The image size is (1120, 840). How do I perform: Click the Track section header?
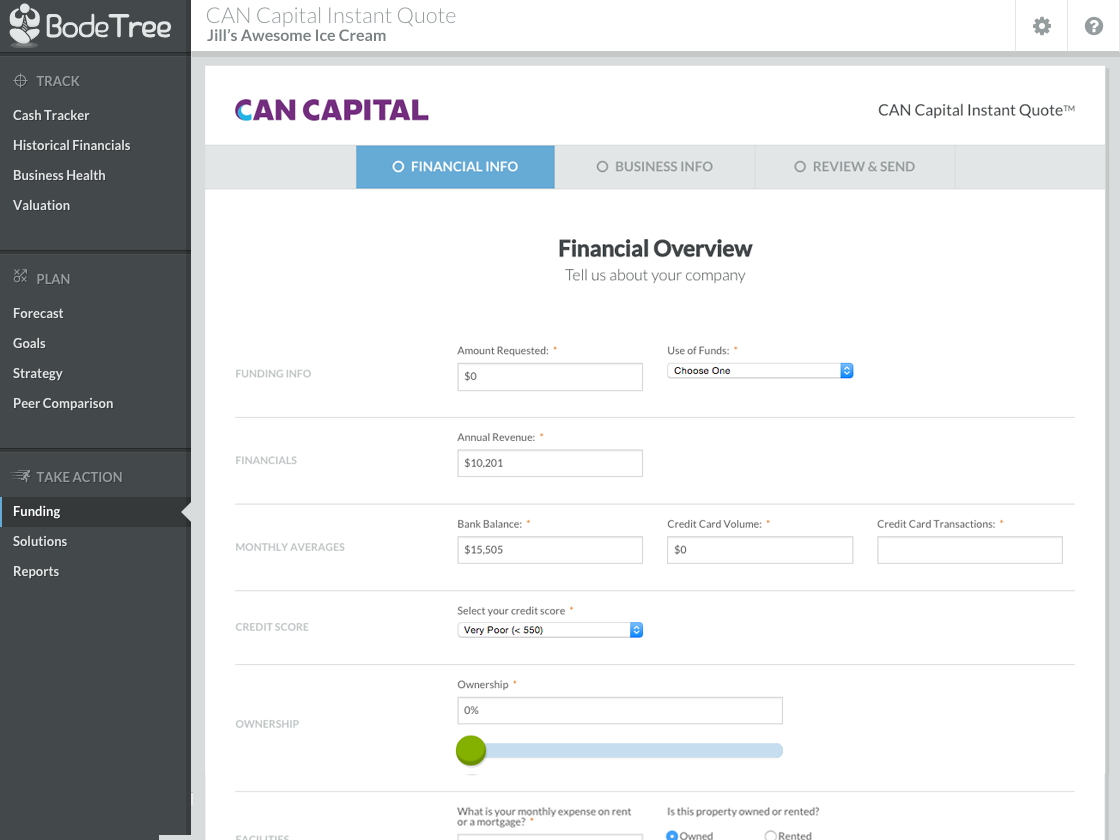pyautogui.click(x=58, y=81)
